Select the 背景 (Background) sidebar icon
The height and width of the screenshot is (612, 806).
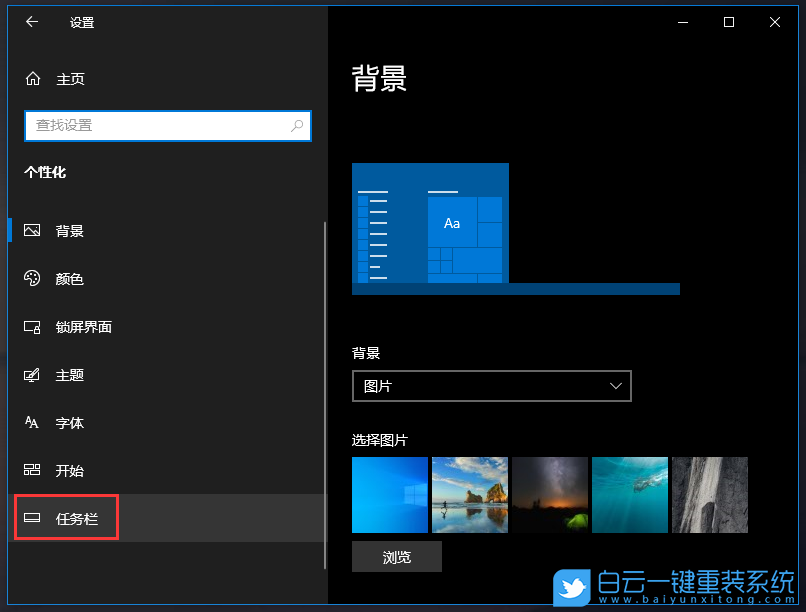tap(32, 230)
